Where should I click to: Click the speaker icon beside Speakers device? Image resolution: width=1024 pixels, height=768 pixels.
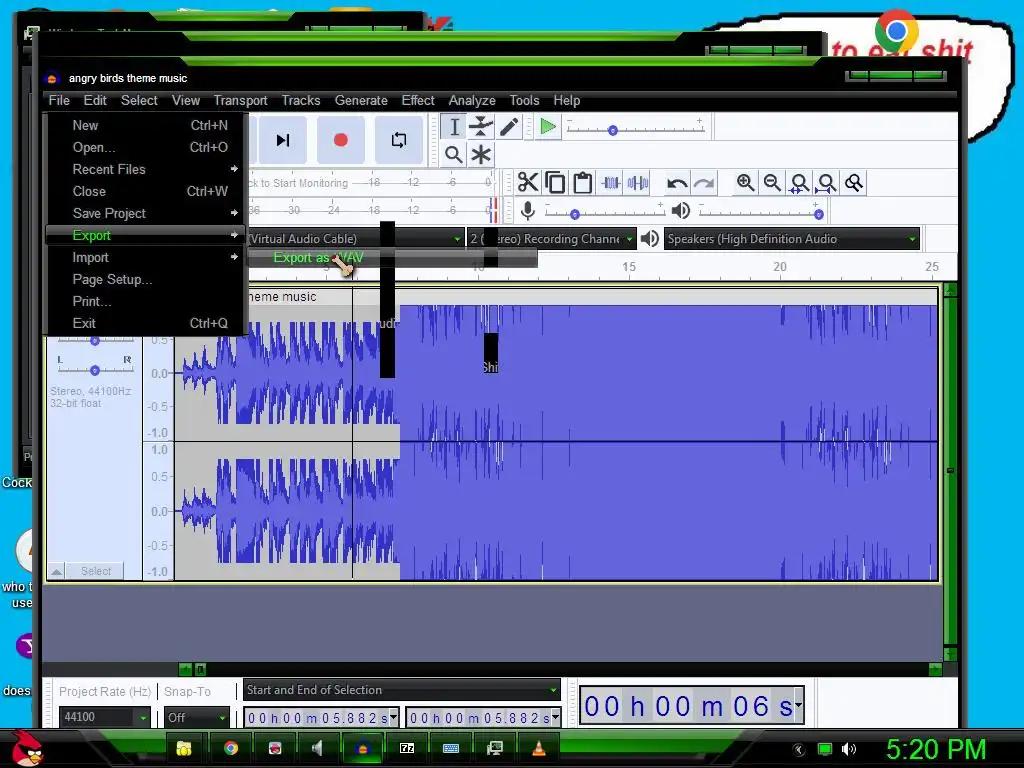(x=649, y=238)
